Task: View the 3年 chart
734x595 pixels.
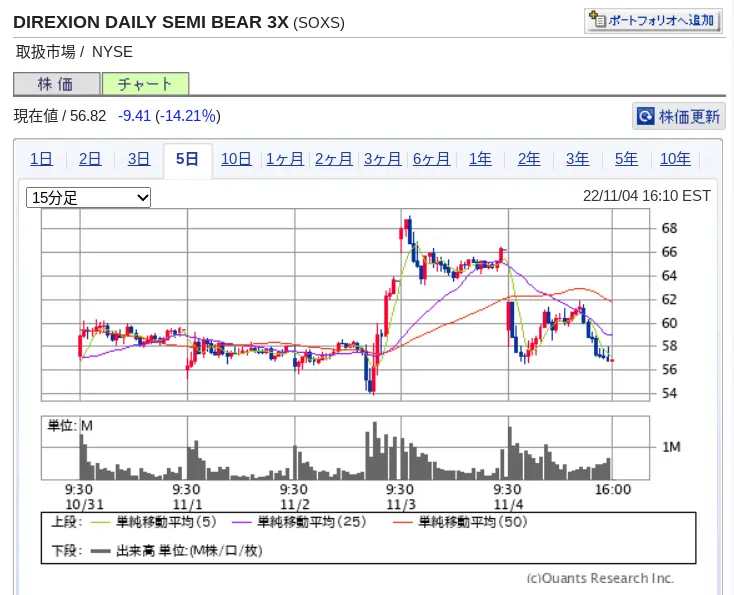Action: 578,159
